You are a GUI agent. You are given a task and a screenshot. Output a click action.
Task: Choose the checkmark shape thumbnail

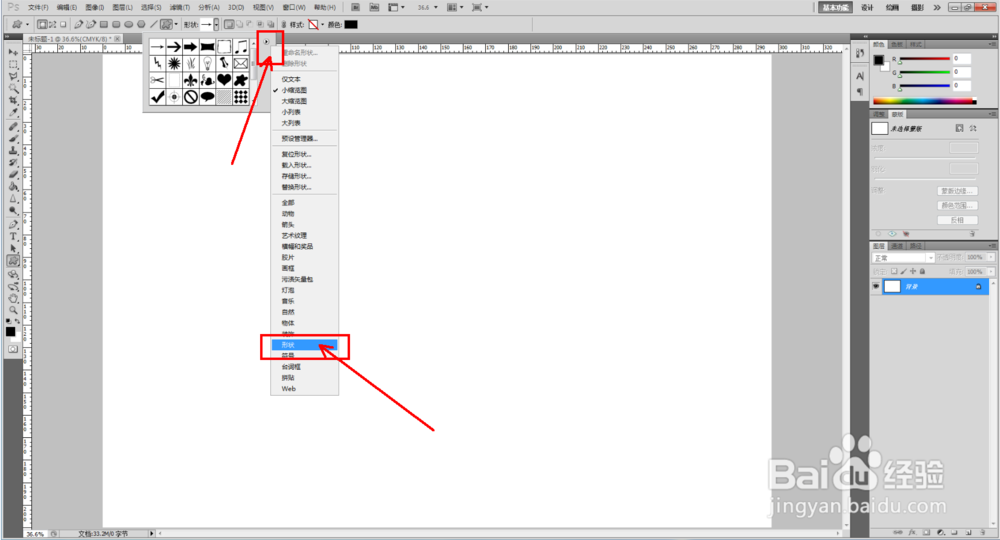[x=158, y=97]
